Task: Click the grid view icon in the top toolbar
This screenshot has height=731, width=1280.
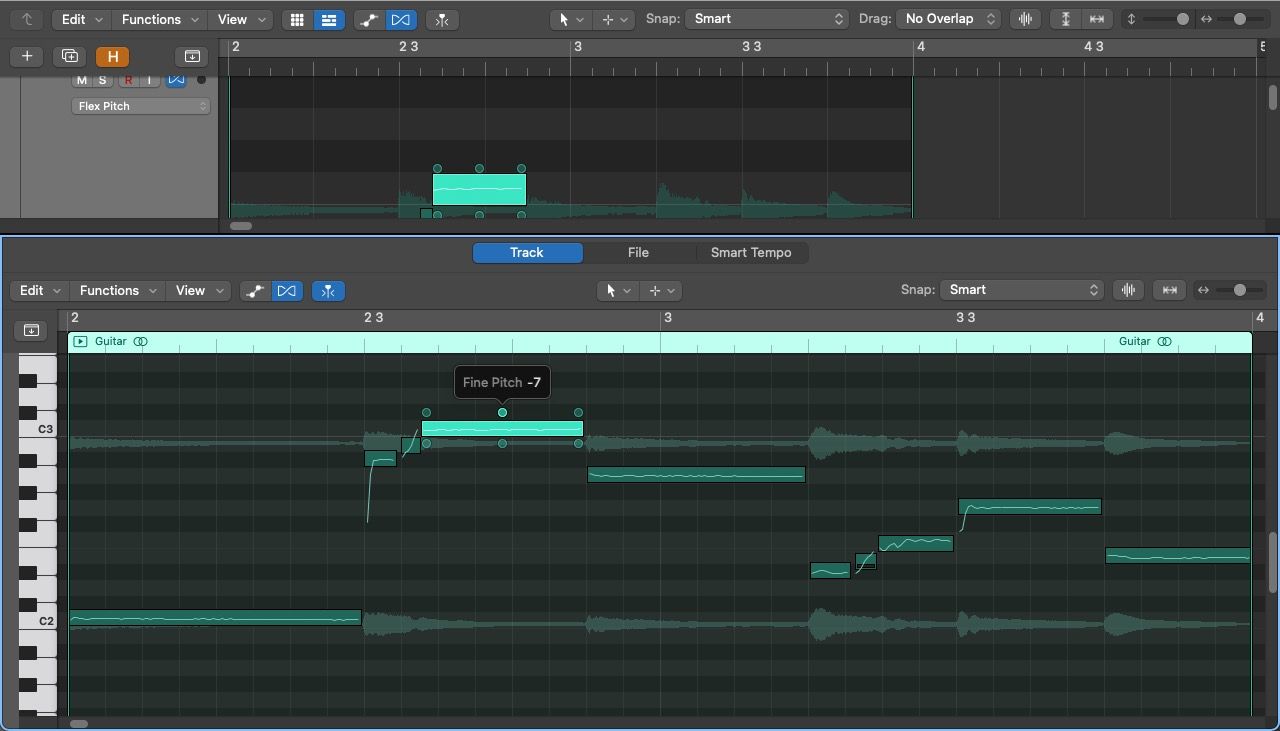Action: [x=297, y=19]
